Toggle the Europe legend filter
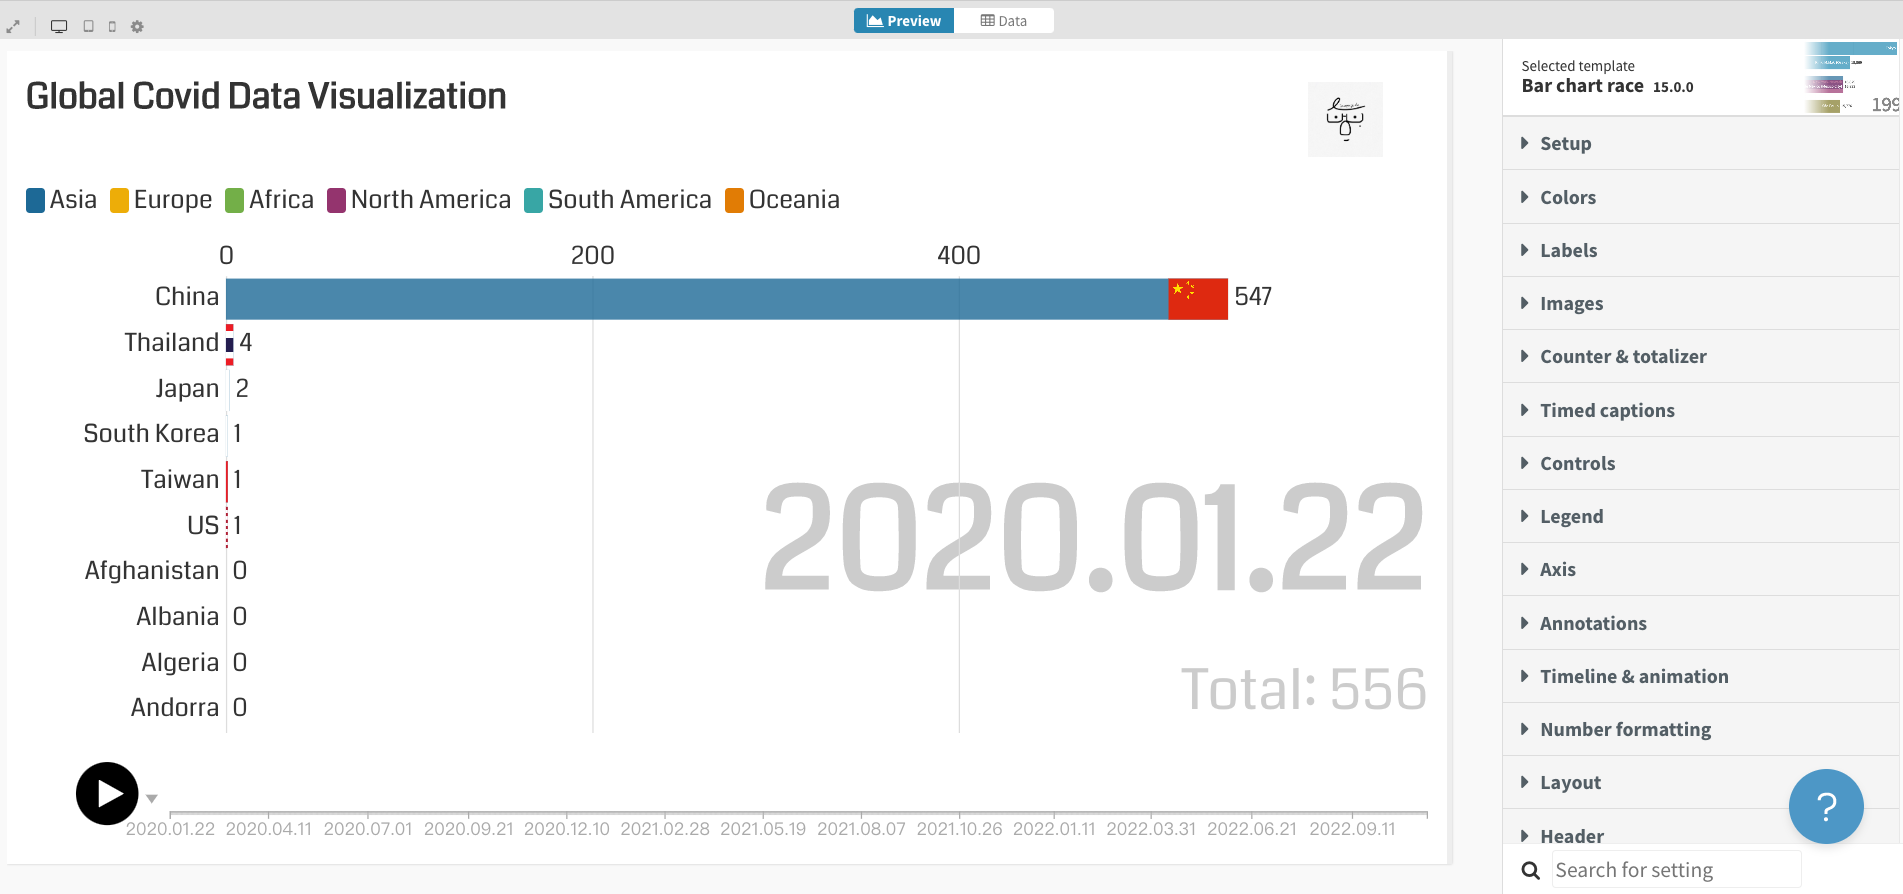 [161, 200]
